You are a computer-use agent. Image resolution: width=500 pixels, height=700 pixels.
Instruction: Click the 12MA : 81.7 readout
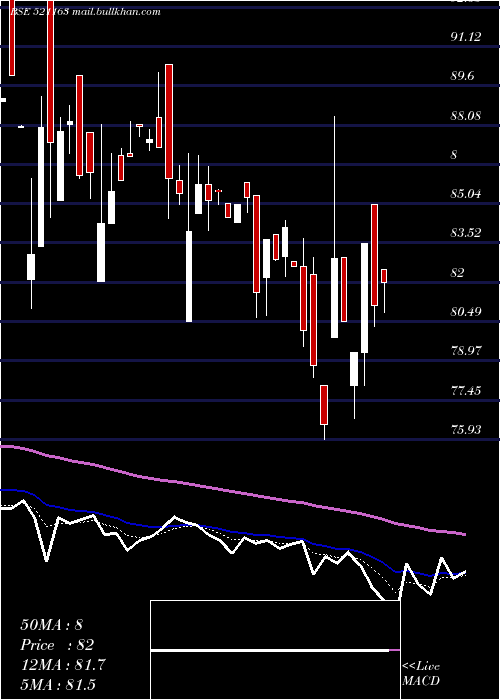(x=63, y=665)
